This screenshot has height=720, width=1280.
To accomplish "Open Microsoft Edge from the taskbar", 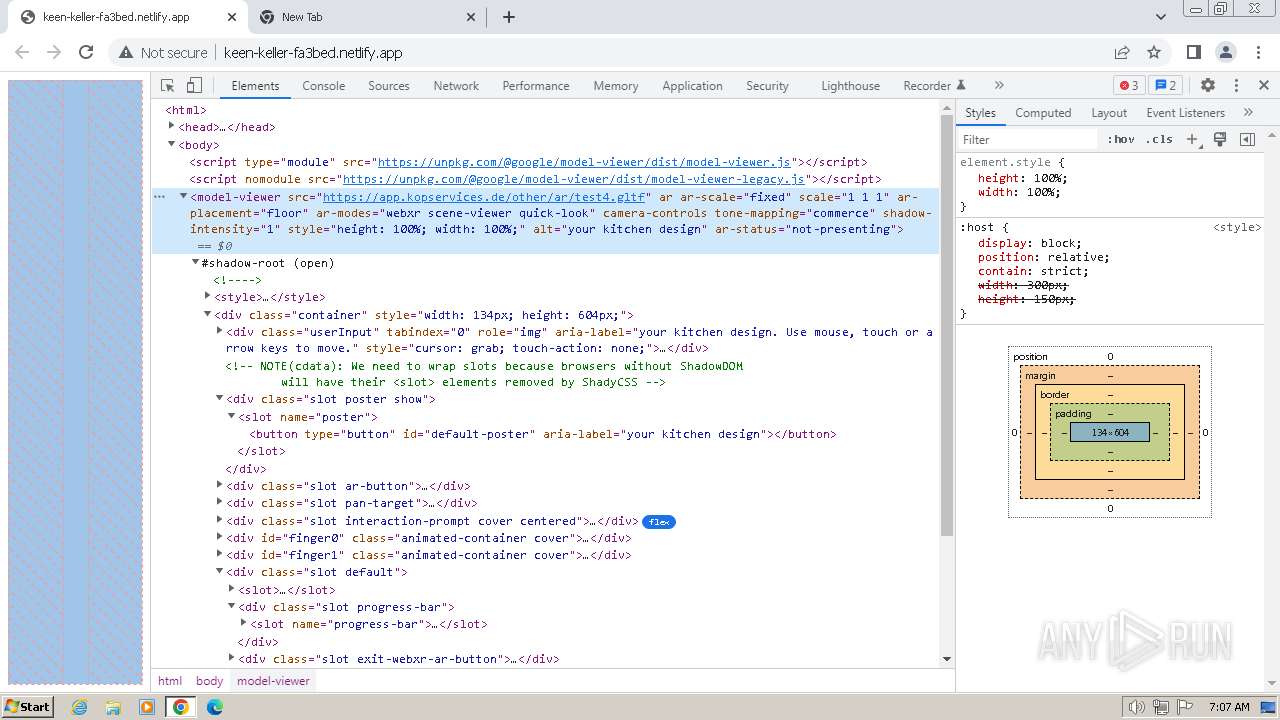I will click(214, 707).
